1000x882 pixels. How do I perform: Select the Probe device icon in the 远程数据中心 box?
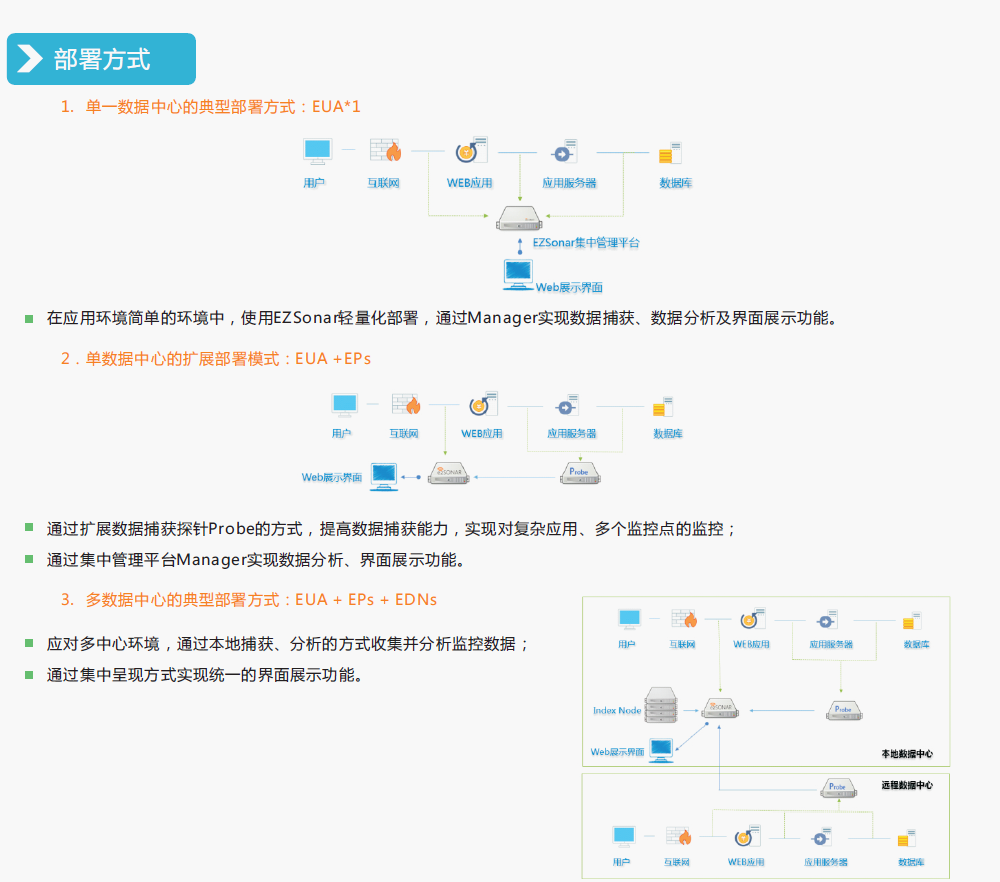[838, 788]
